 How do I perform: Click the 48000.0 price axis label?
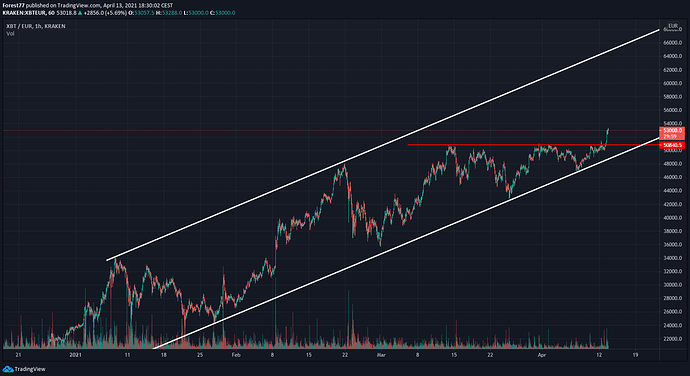[x=672, y=164]
